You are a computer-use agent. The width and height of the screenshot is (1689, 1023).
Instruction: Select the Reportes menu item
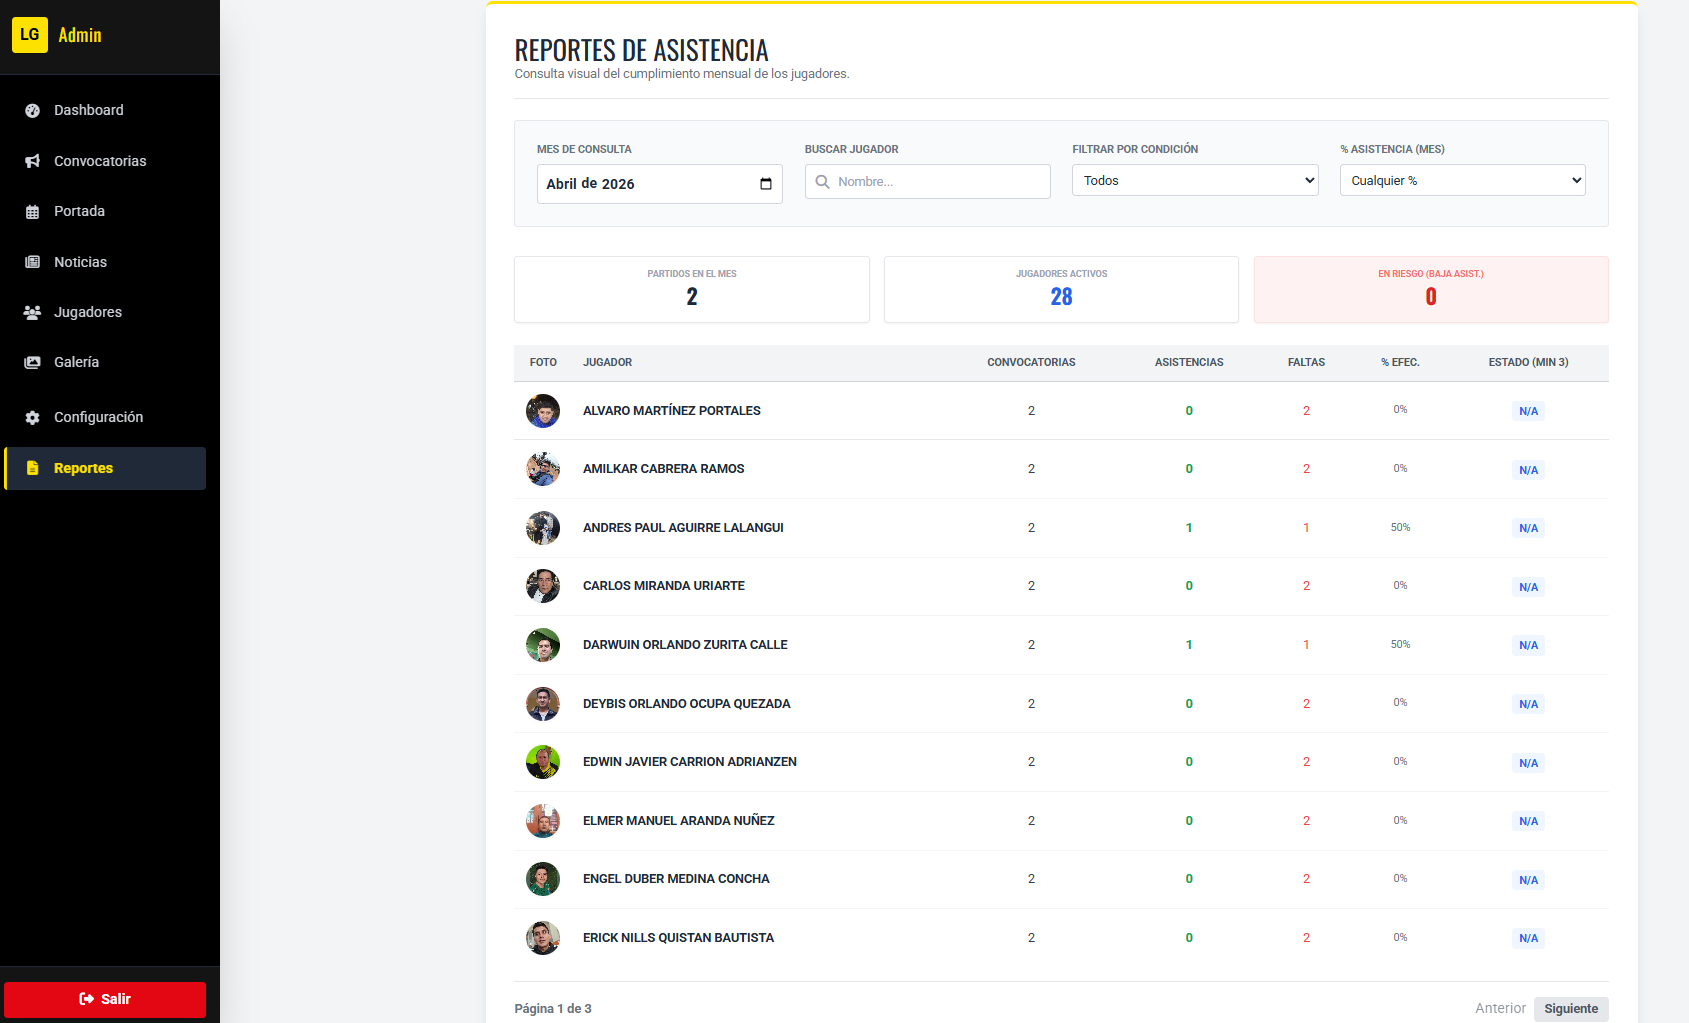pos(105,468)
